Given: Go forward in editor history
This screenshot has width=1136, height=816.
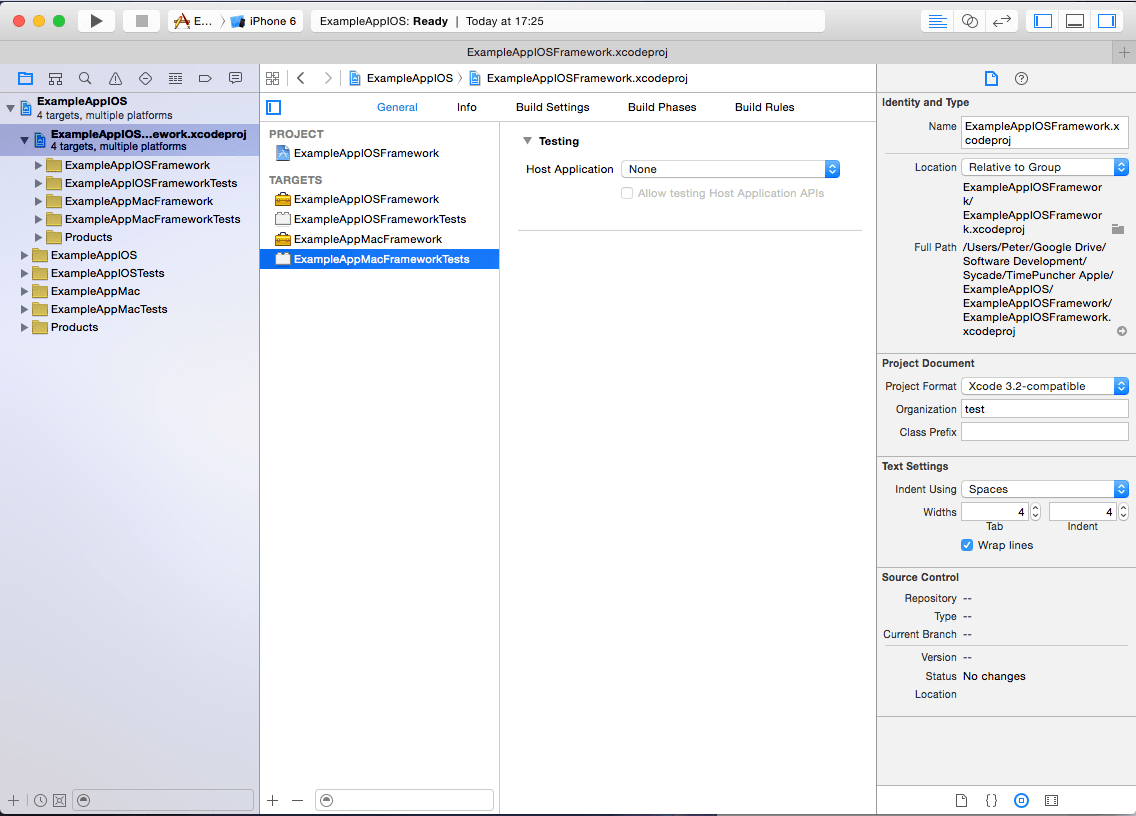Looking at the screenshot, I should pos(327,78).
